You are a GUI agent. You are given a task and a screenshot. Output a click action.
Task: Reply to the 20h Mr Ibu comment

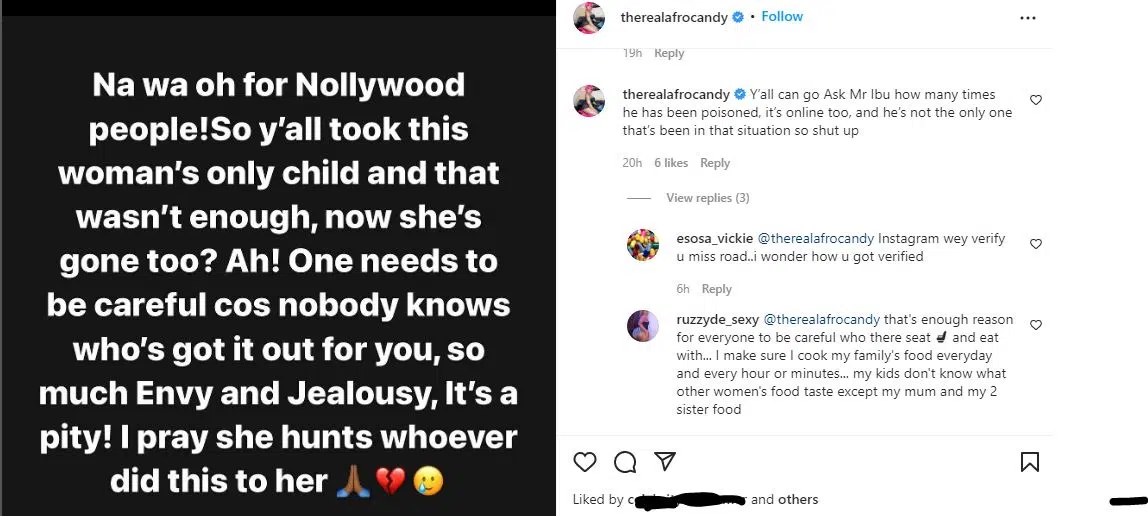(x=715, y=163)
